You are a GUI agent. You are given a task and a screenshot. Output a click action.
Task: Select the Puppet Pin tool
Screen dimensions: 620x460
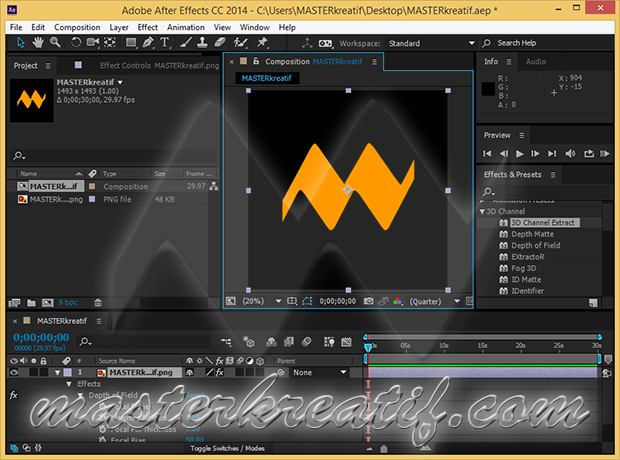point(262,42)
